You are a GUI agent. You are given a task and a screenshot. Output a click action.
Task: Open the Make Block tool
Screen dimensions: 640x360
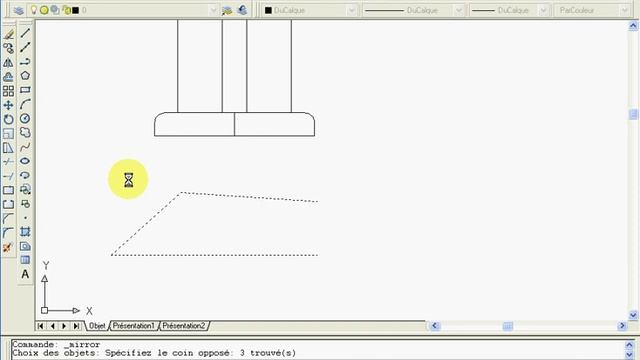tap(25, 204)
